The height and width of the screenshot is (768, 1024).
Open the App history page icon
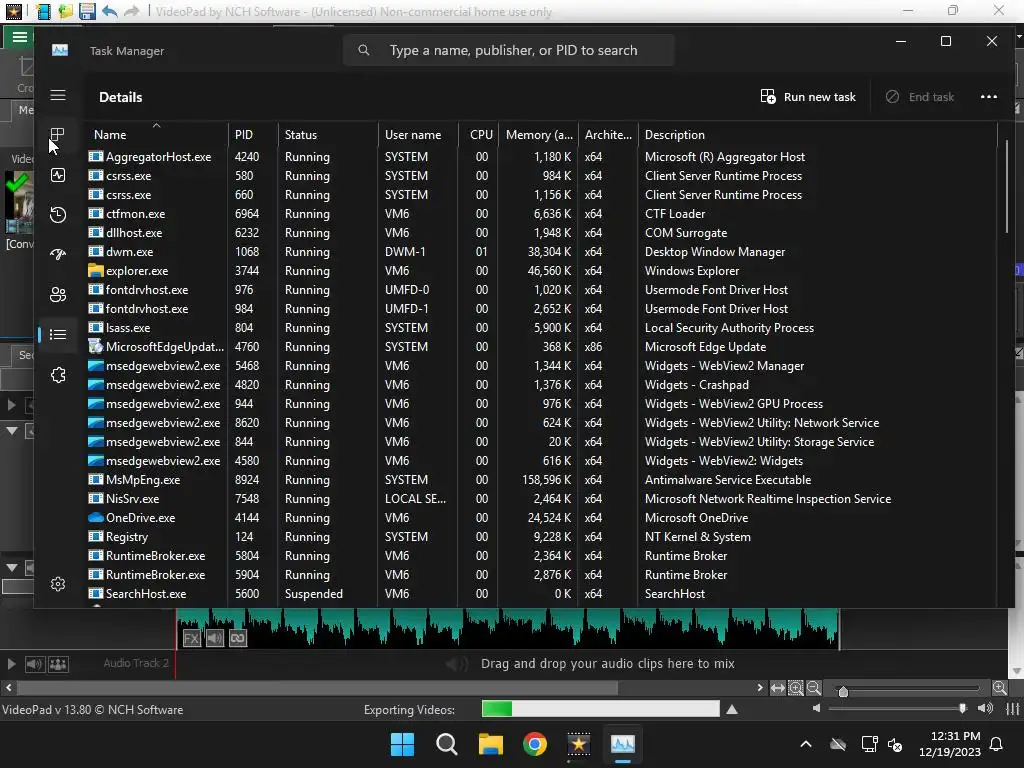[57, 215]
